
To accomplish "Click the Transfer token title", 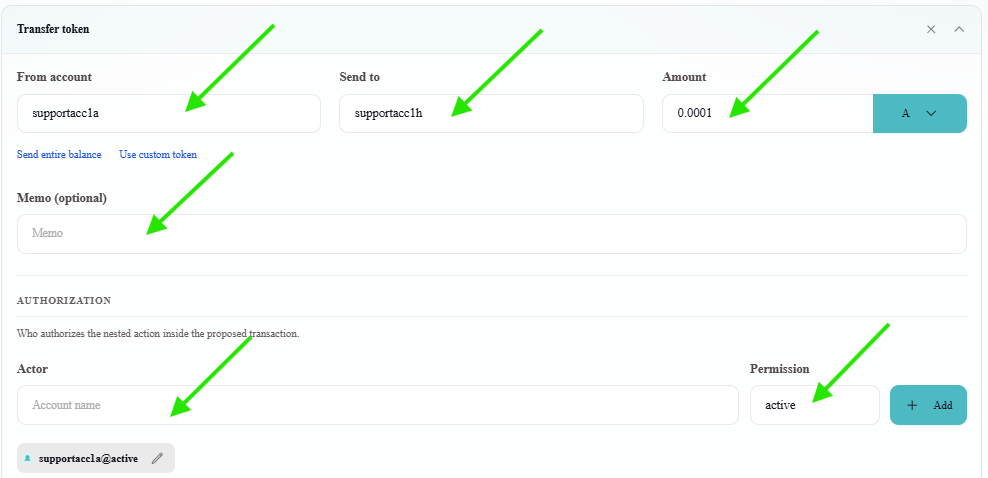I will point(53,30).
